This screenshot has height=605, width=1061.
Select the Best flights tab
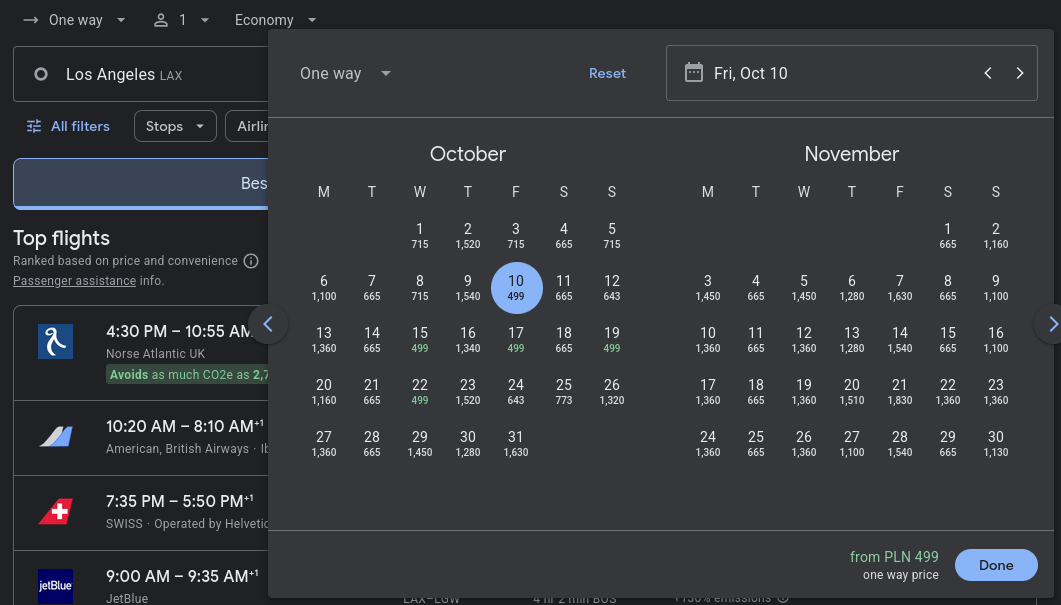click(141, 183)
